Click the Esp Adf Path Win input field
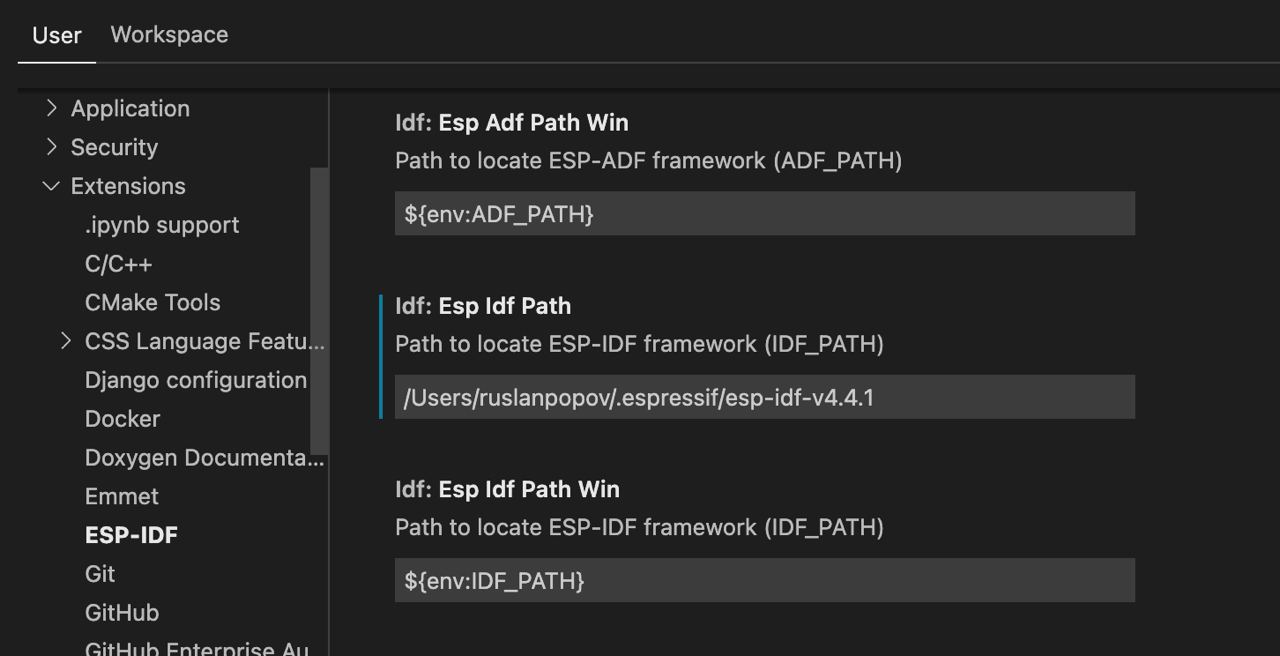1280x656 pixels. [764, 214]
